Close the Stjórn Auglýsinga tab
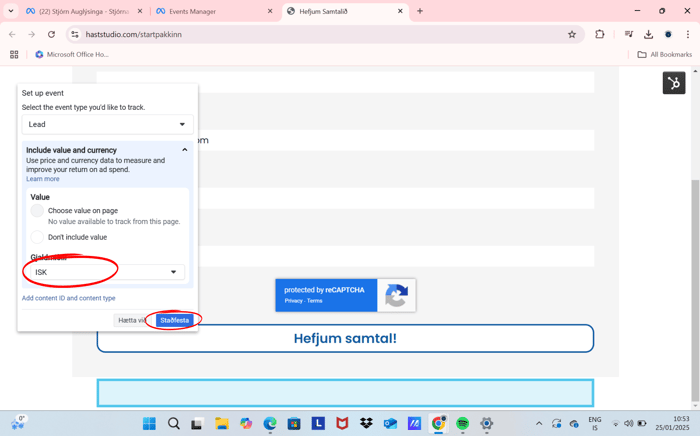The width and height of the screenshot is (700, 436). (x=140, y=11)
